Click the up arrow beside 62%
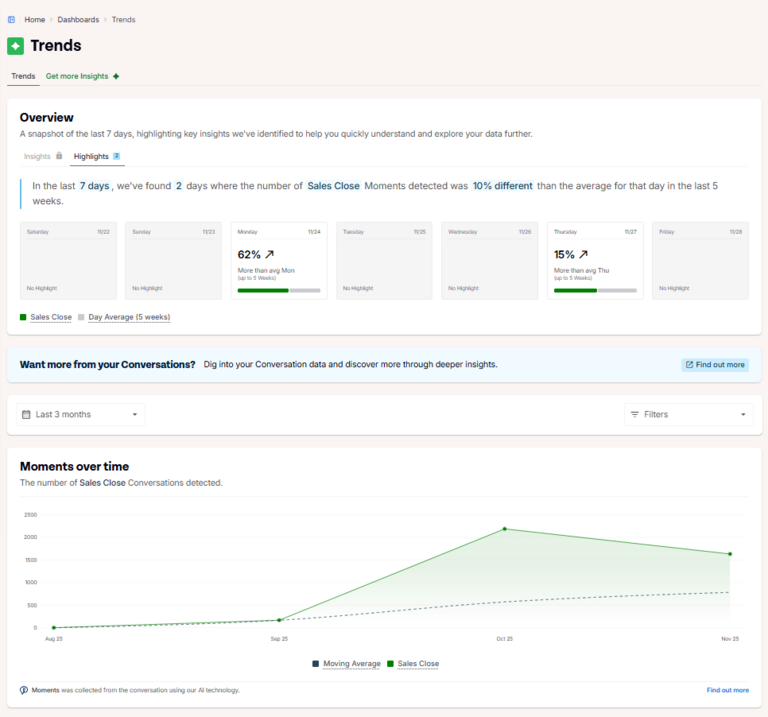 (269, 254)
